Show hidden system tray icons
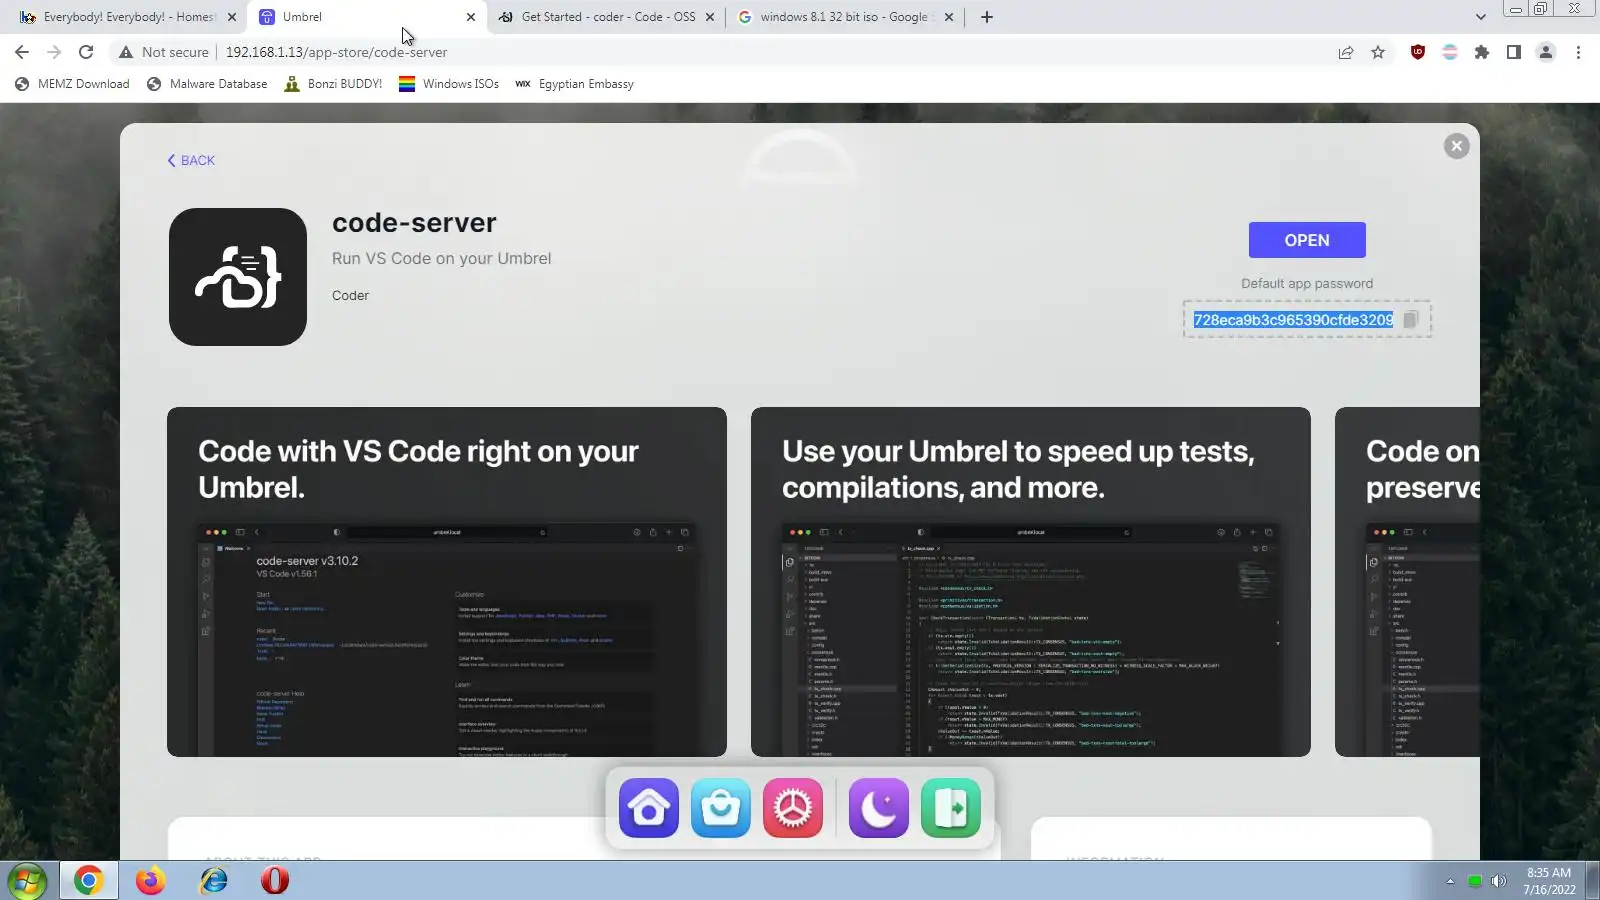The width and height of the screenshot is (1600, 900). click(x=1450, y=881)
